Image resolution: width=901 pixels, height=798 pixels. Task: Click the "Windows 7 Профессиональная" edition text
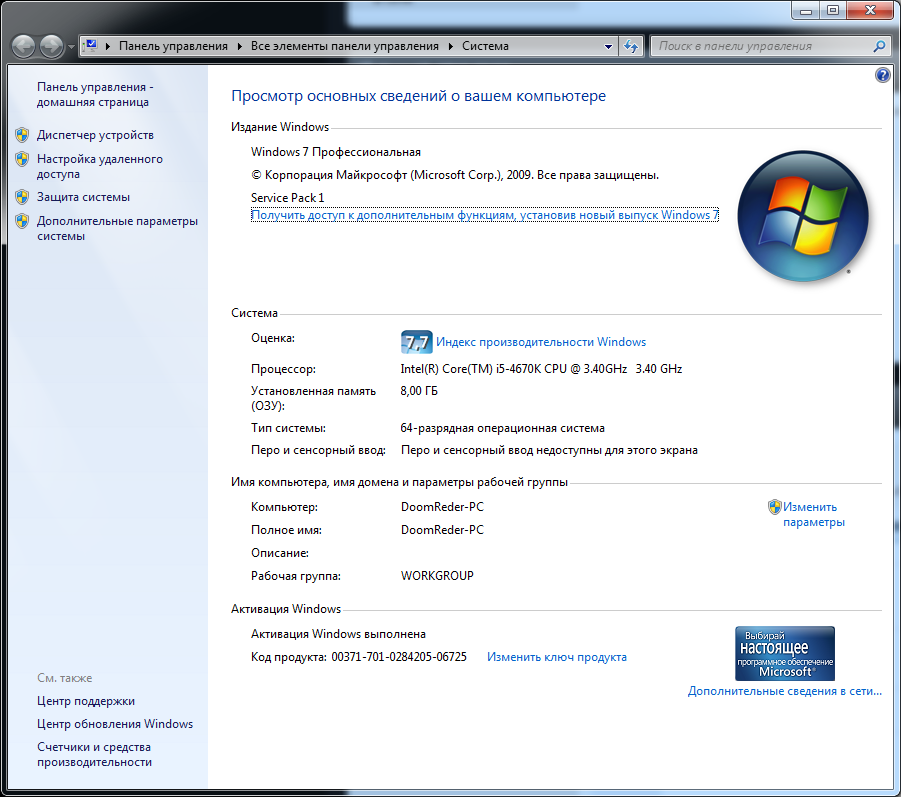336,152
